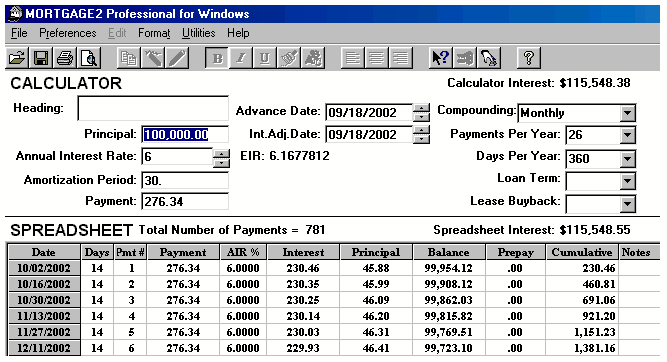This screenshot has width=667, height=362.
Task: Click into the Heading input field
Action: click(153, 108)
